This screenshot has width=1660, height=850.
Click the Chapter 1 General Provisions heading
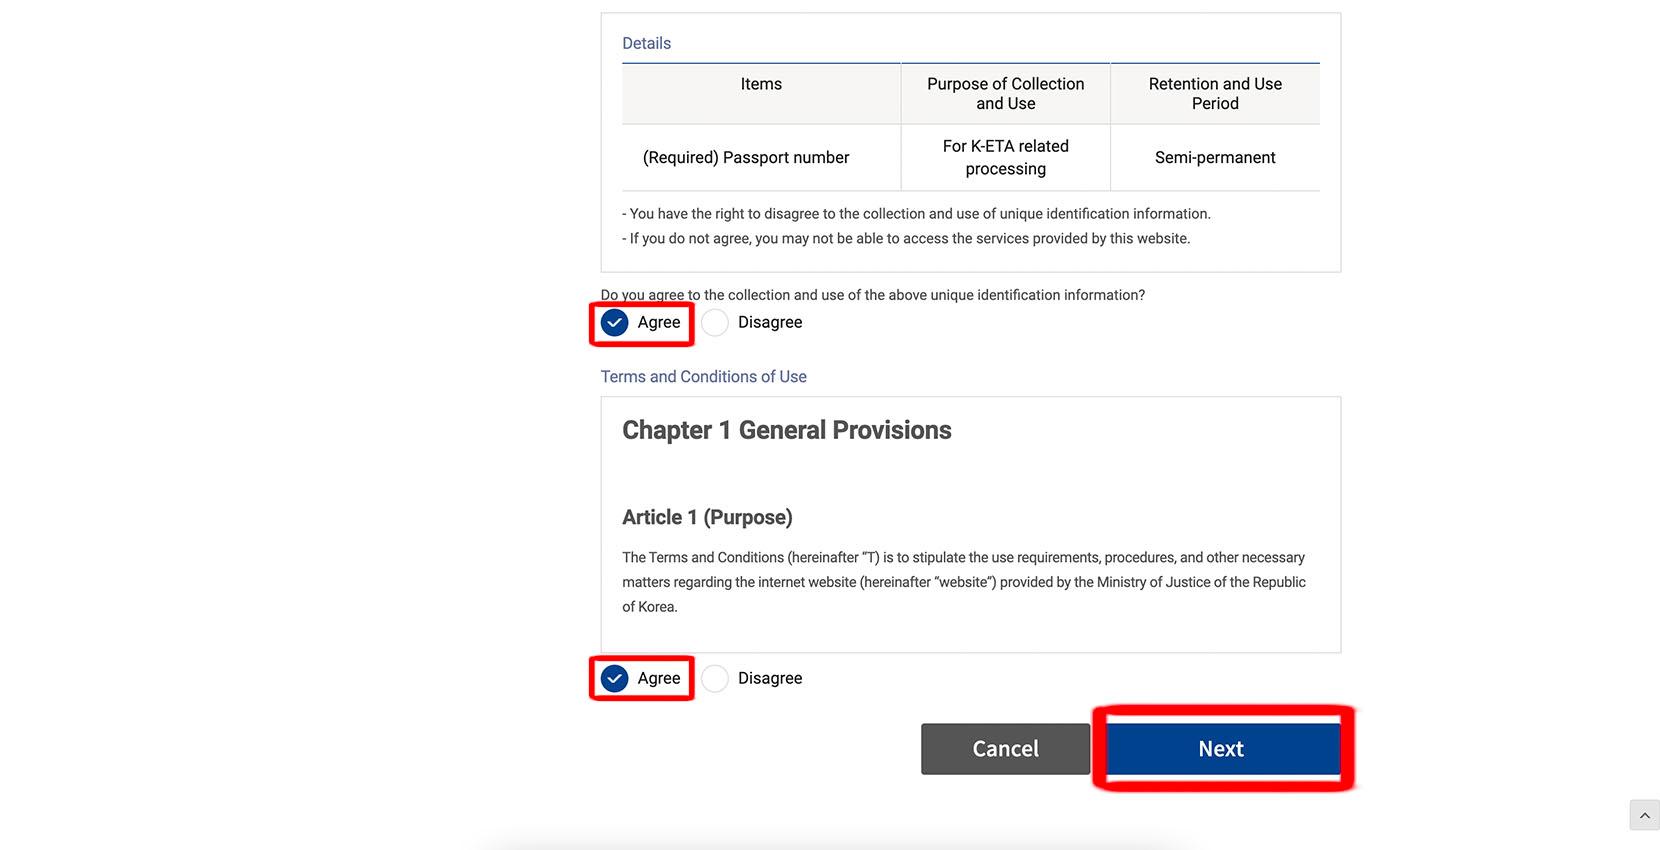click(786, 430)
